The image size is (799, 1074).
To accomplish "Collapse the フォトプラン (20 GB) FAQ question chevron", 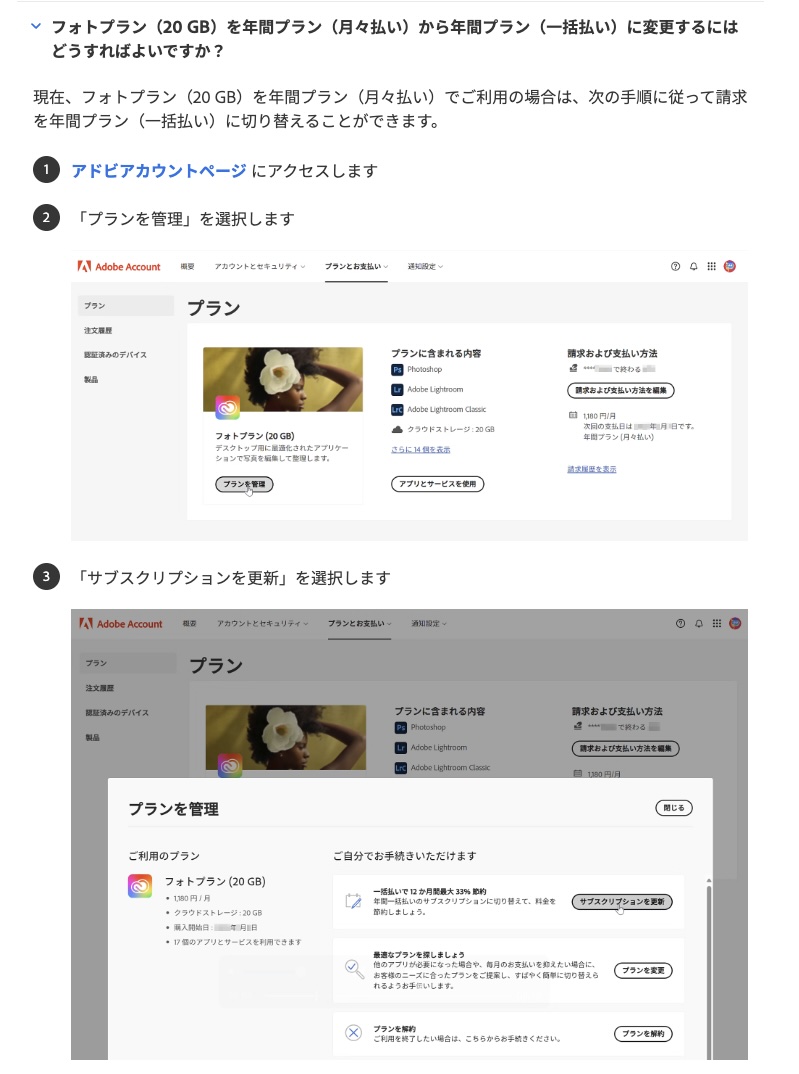I will pyautogui.click(x=36, y=26).
